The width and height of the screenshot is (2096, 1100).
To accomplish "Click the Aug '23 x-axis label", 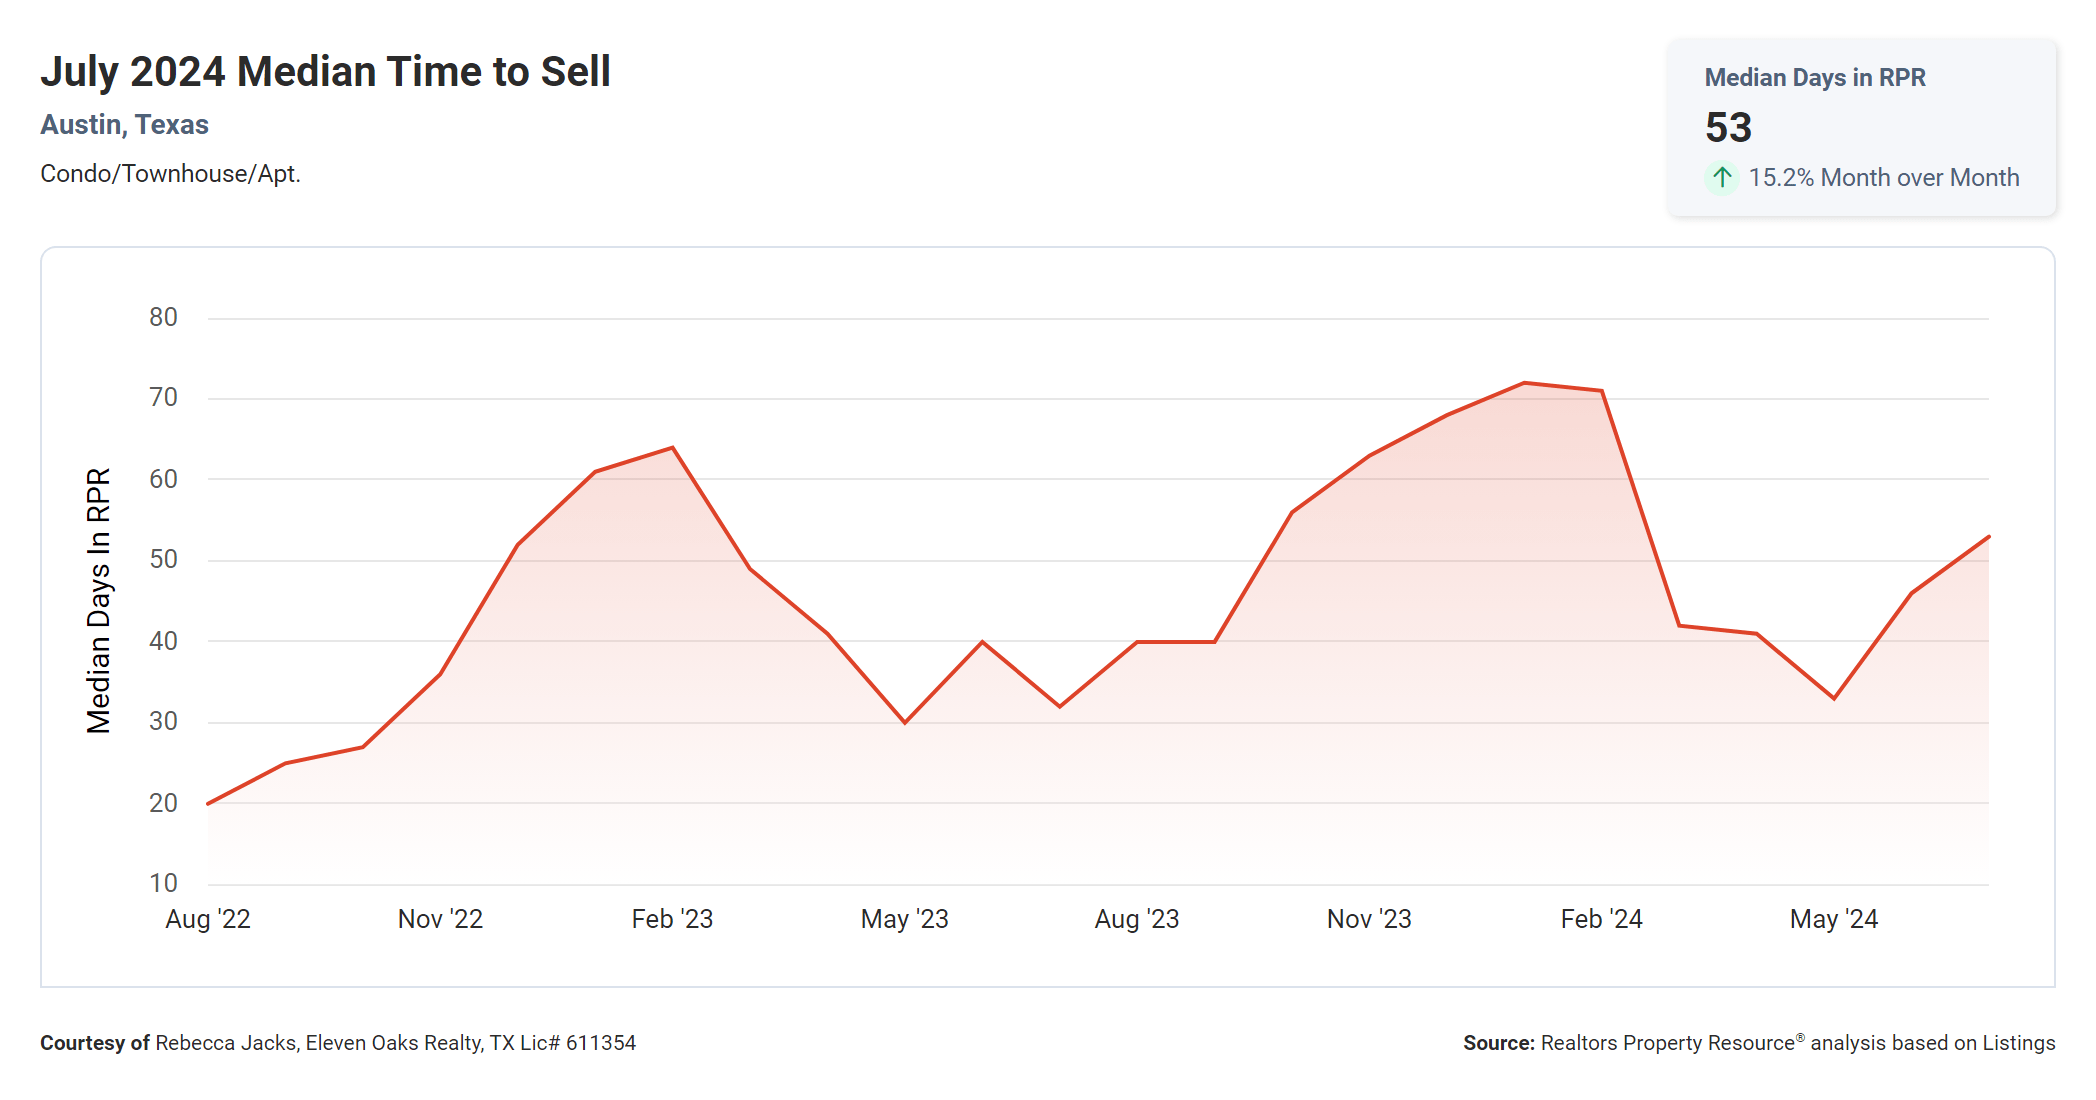I will click(x=1136, y=919).
